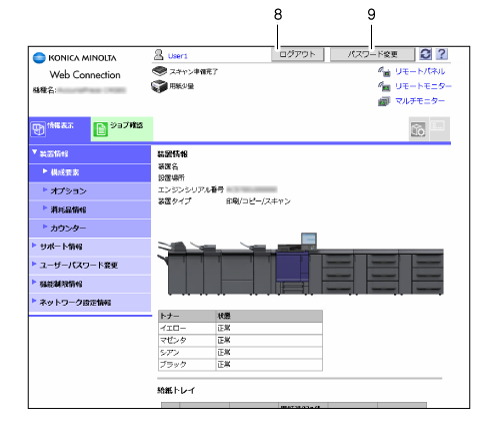Select the 構成要素 menu item
500x434 pixels.
tap(90, 173)
